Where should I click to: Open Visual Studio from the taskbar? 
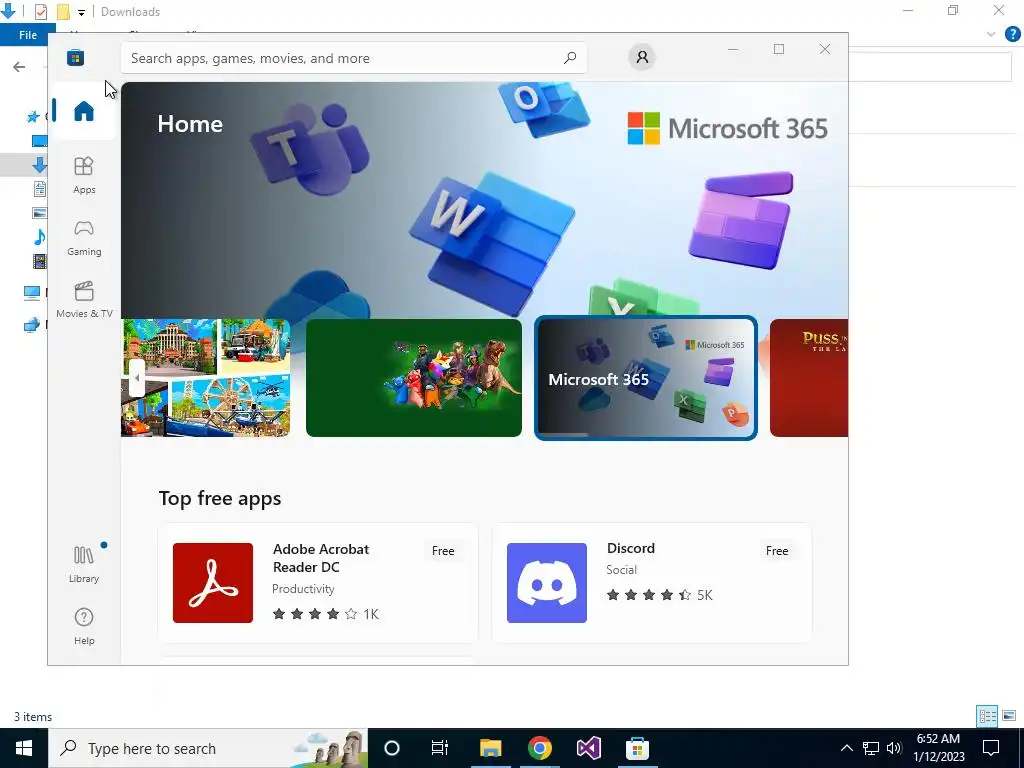click(x=588, y=748)
